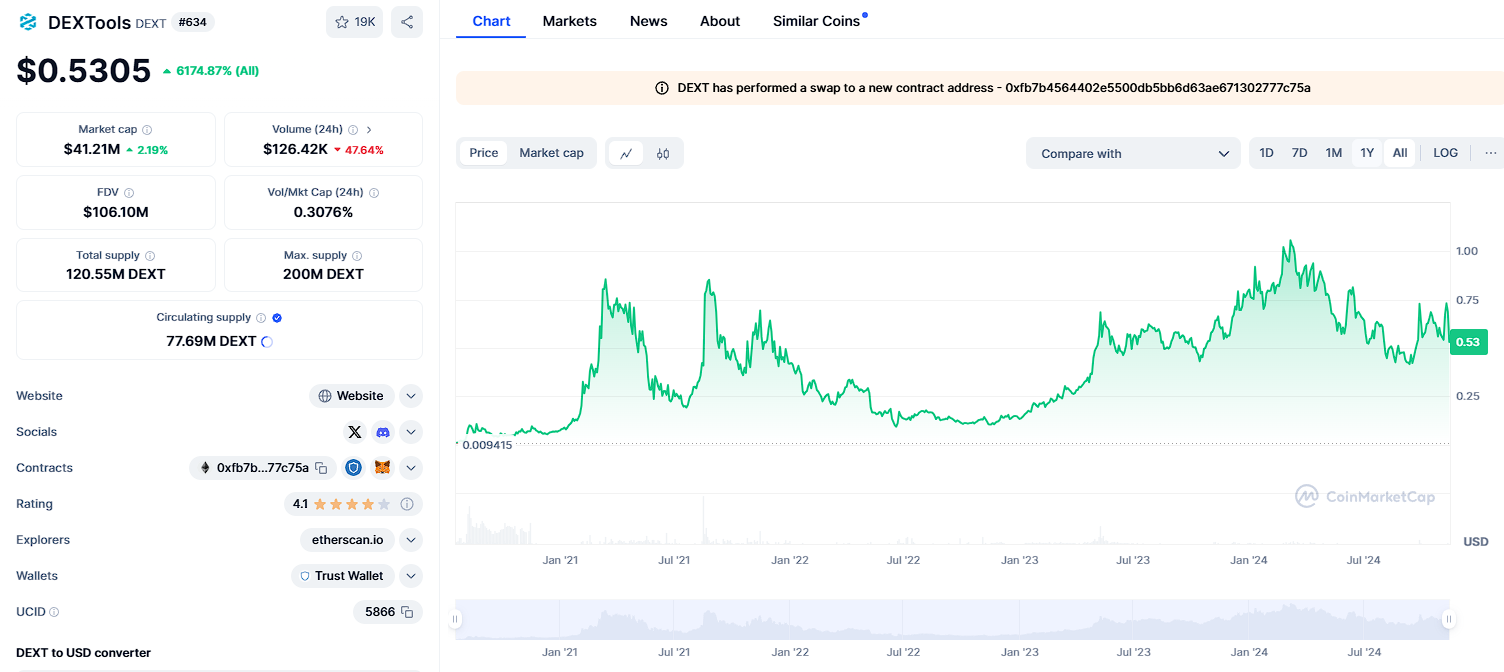Click the verified circulating supply badge
This screenshot has height=672, width=1504.
[277, 318]
